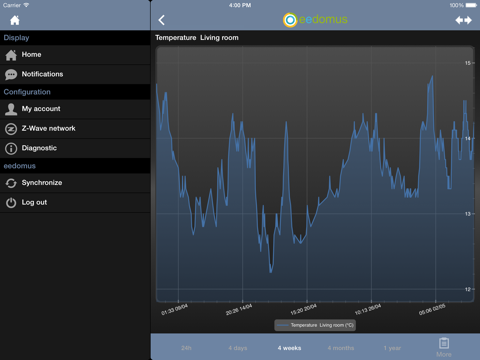Open the Home menu entry
The width and height of the screenshot is (480, 360).
tap(75, 55)
